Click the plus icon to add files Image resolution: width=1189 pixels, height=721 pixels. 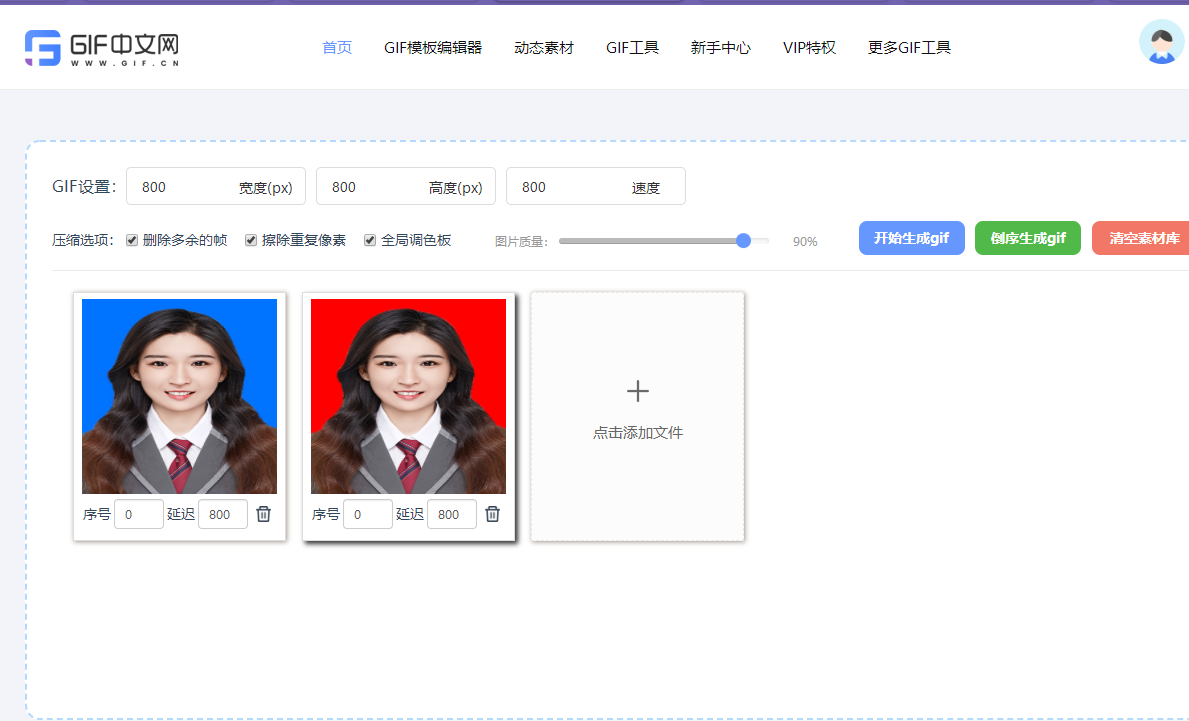(637, 391)
